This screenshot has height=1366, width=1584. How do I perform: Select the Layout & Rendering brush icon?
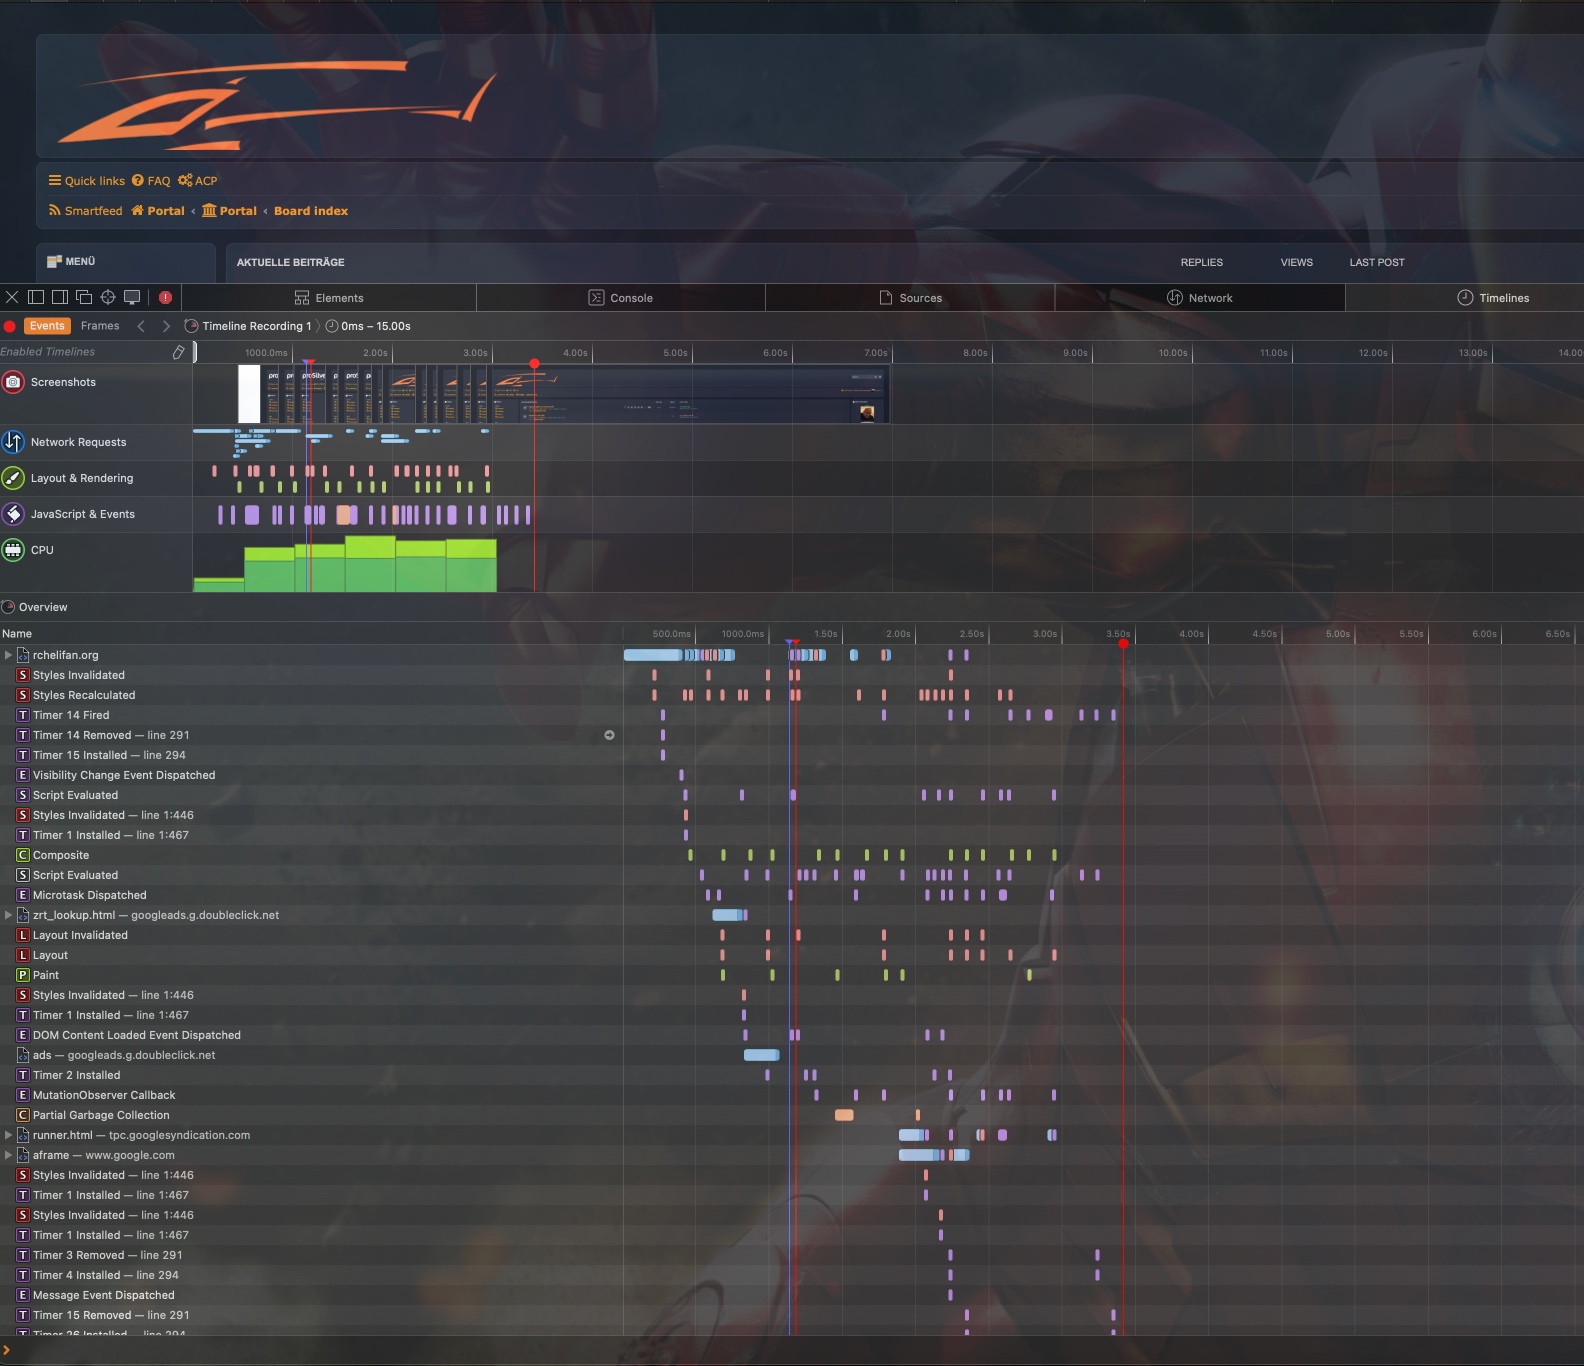pos(13,478)
